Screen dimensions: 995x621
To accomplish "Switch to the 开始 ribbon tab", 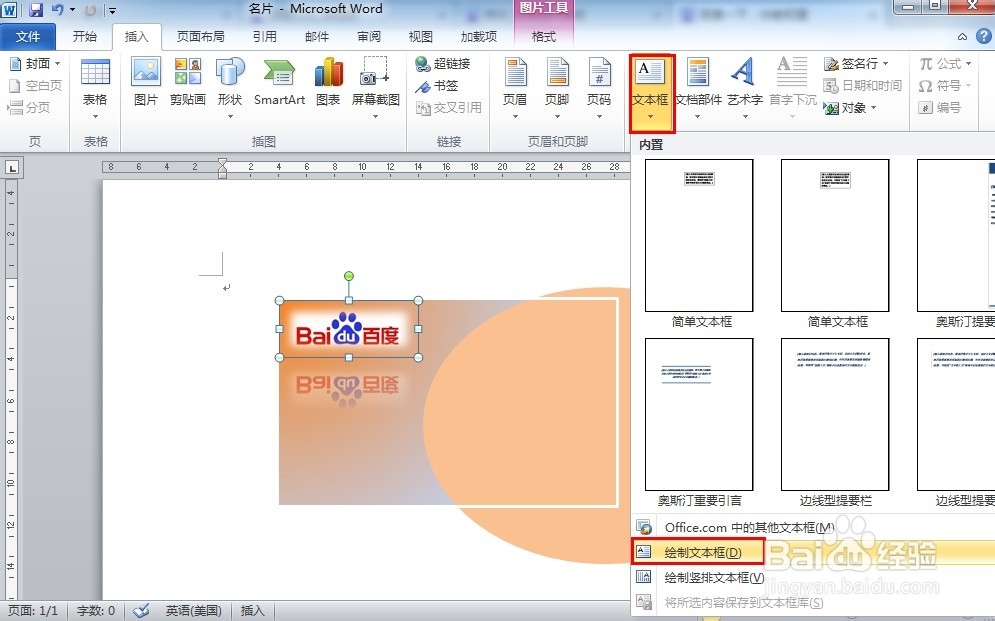I will (85, 36).
